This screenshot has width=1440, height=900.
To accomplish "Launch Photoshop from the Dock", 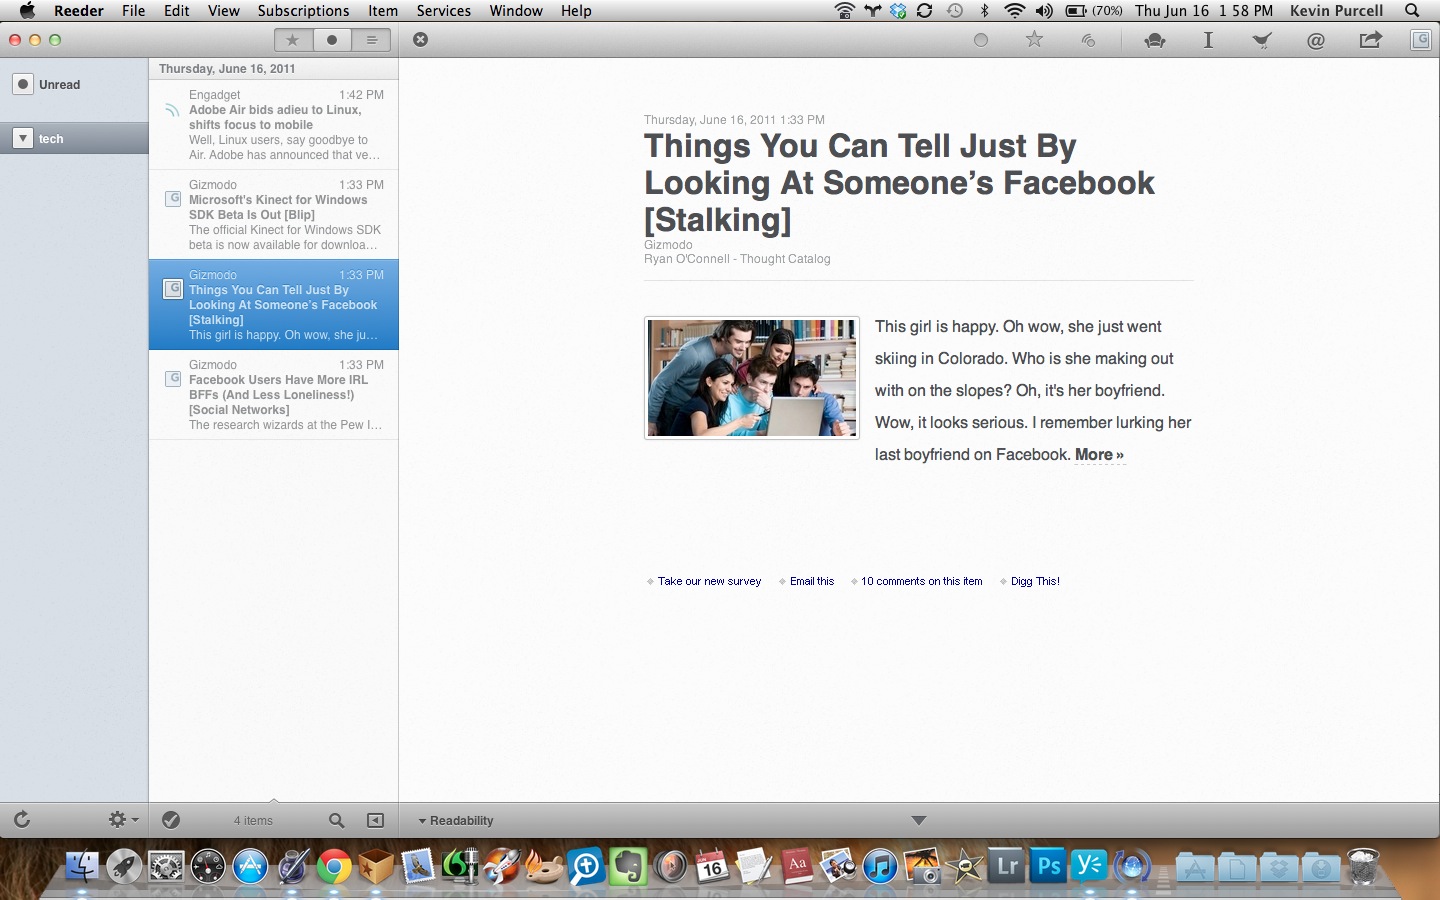I will pos(1049,865).
